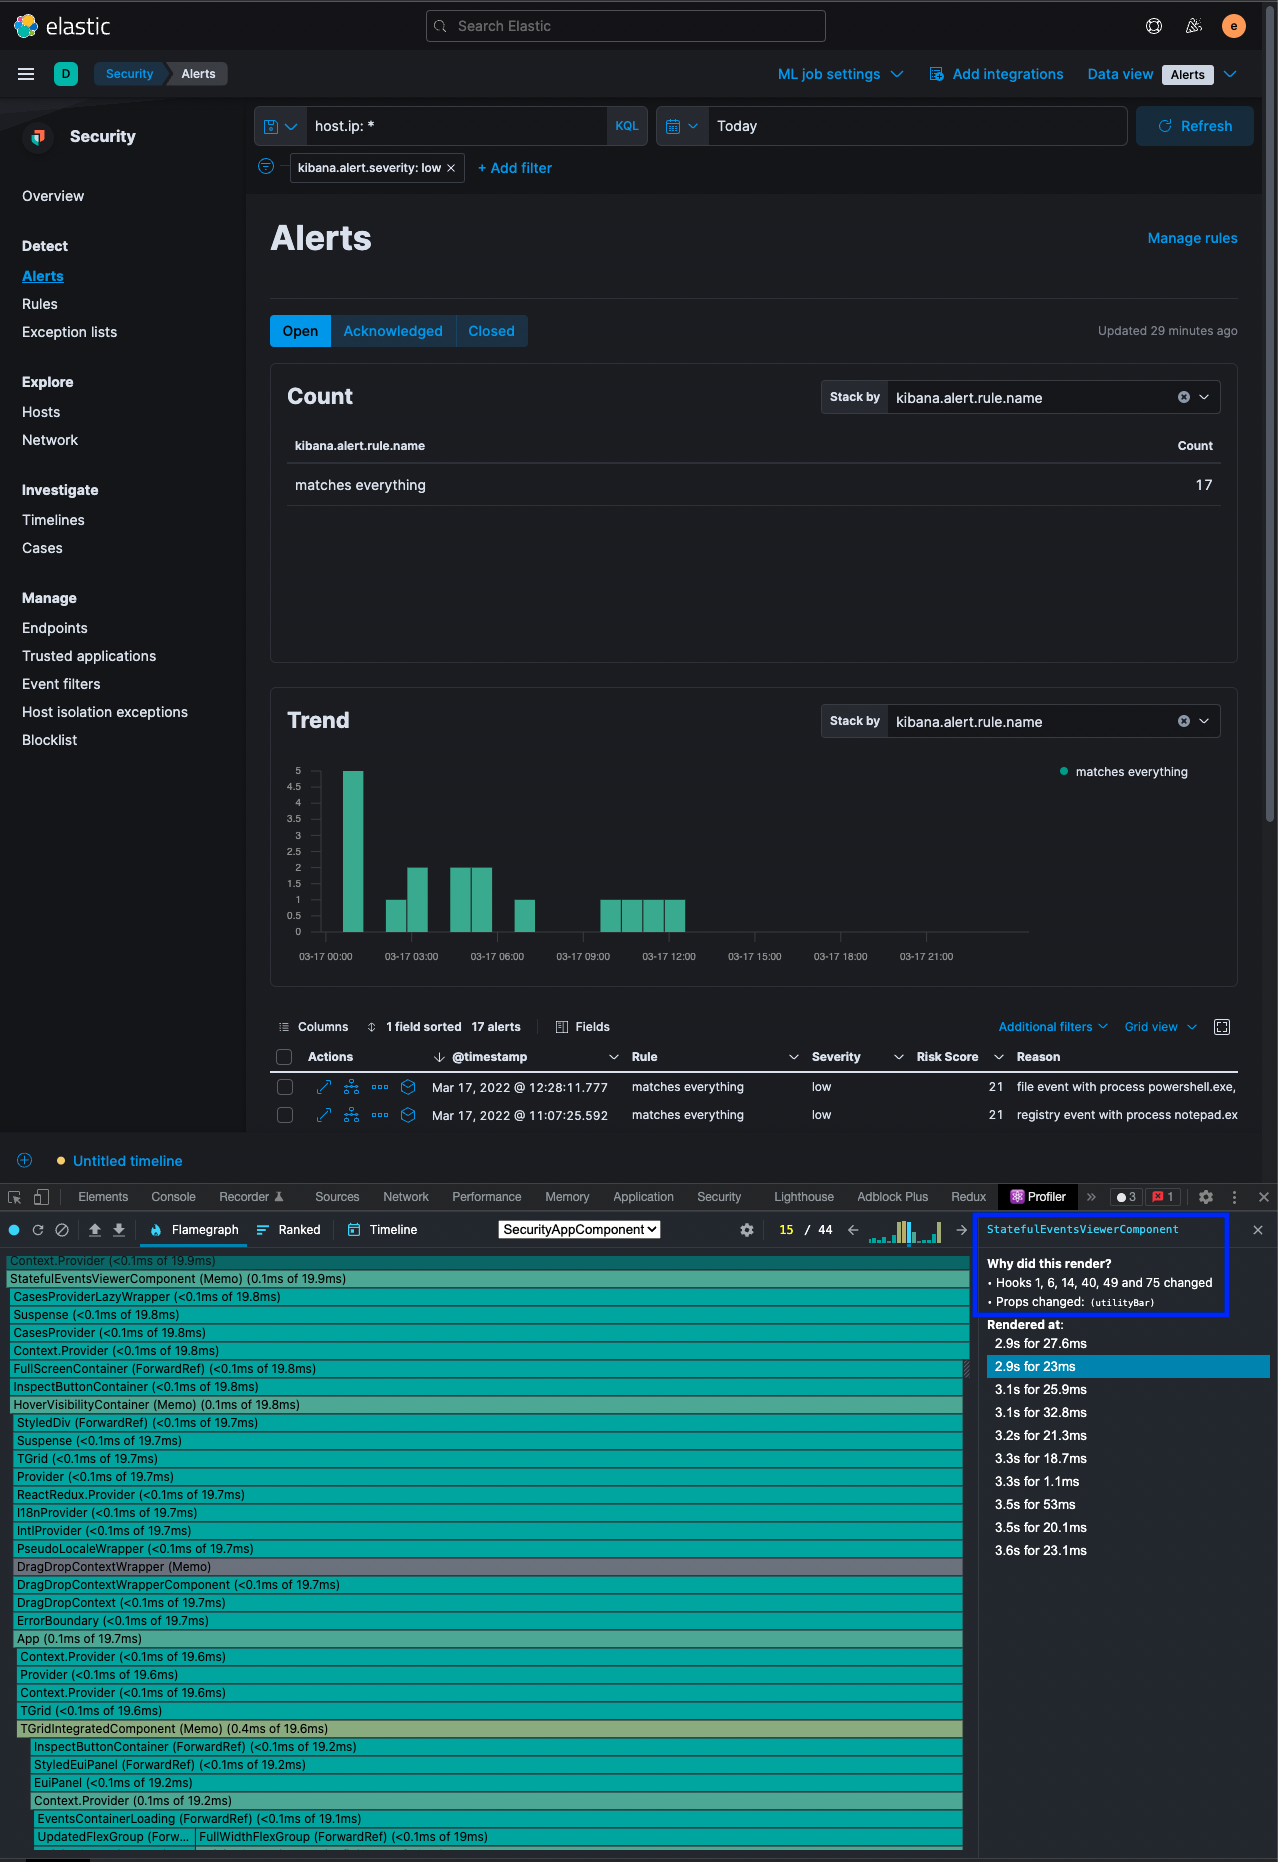
Task: Open saved queries menu icon
Action: pos(280,126)
